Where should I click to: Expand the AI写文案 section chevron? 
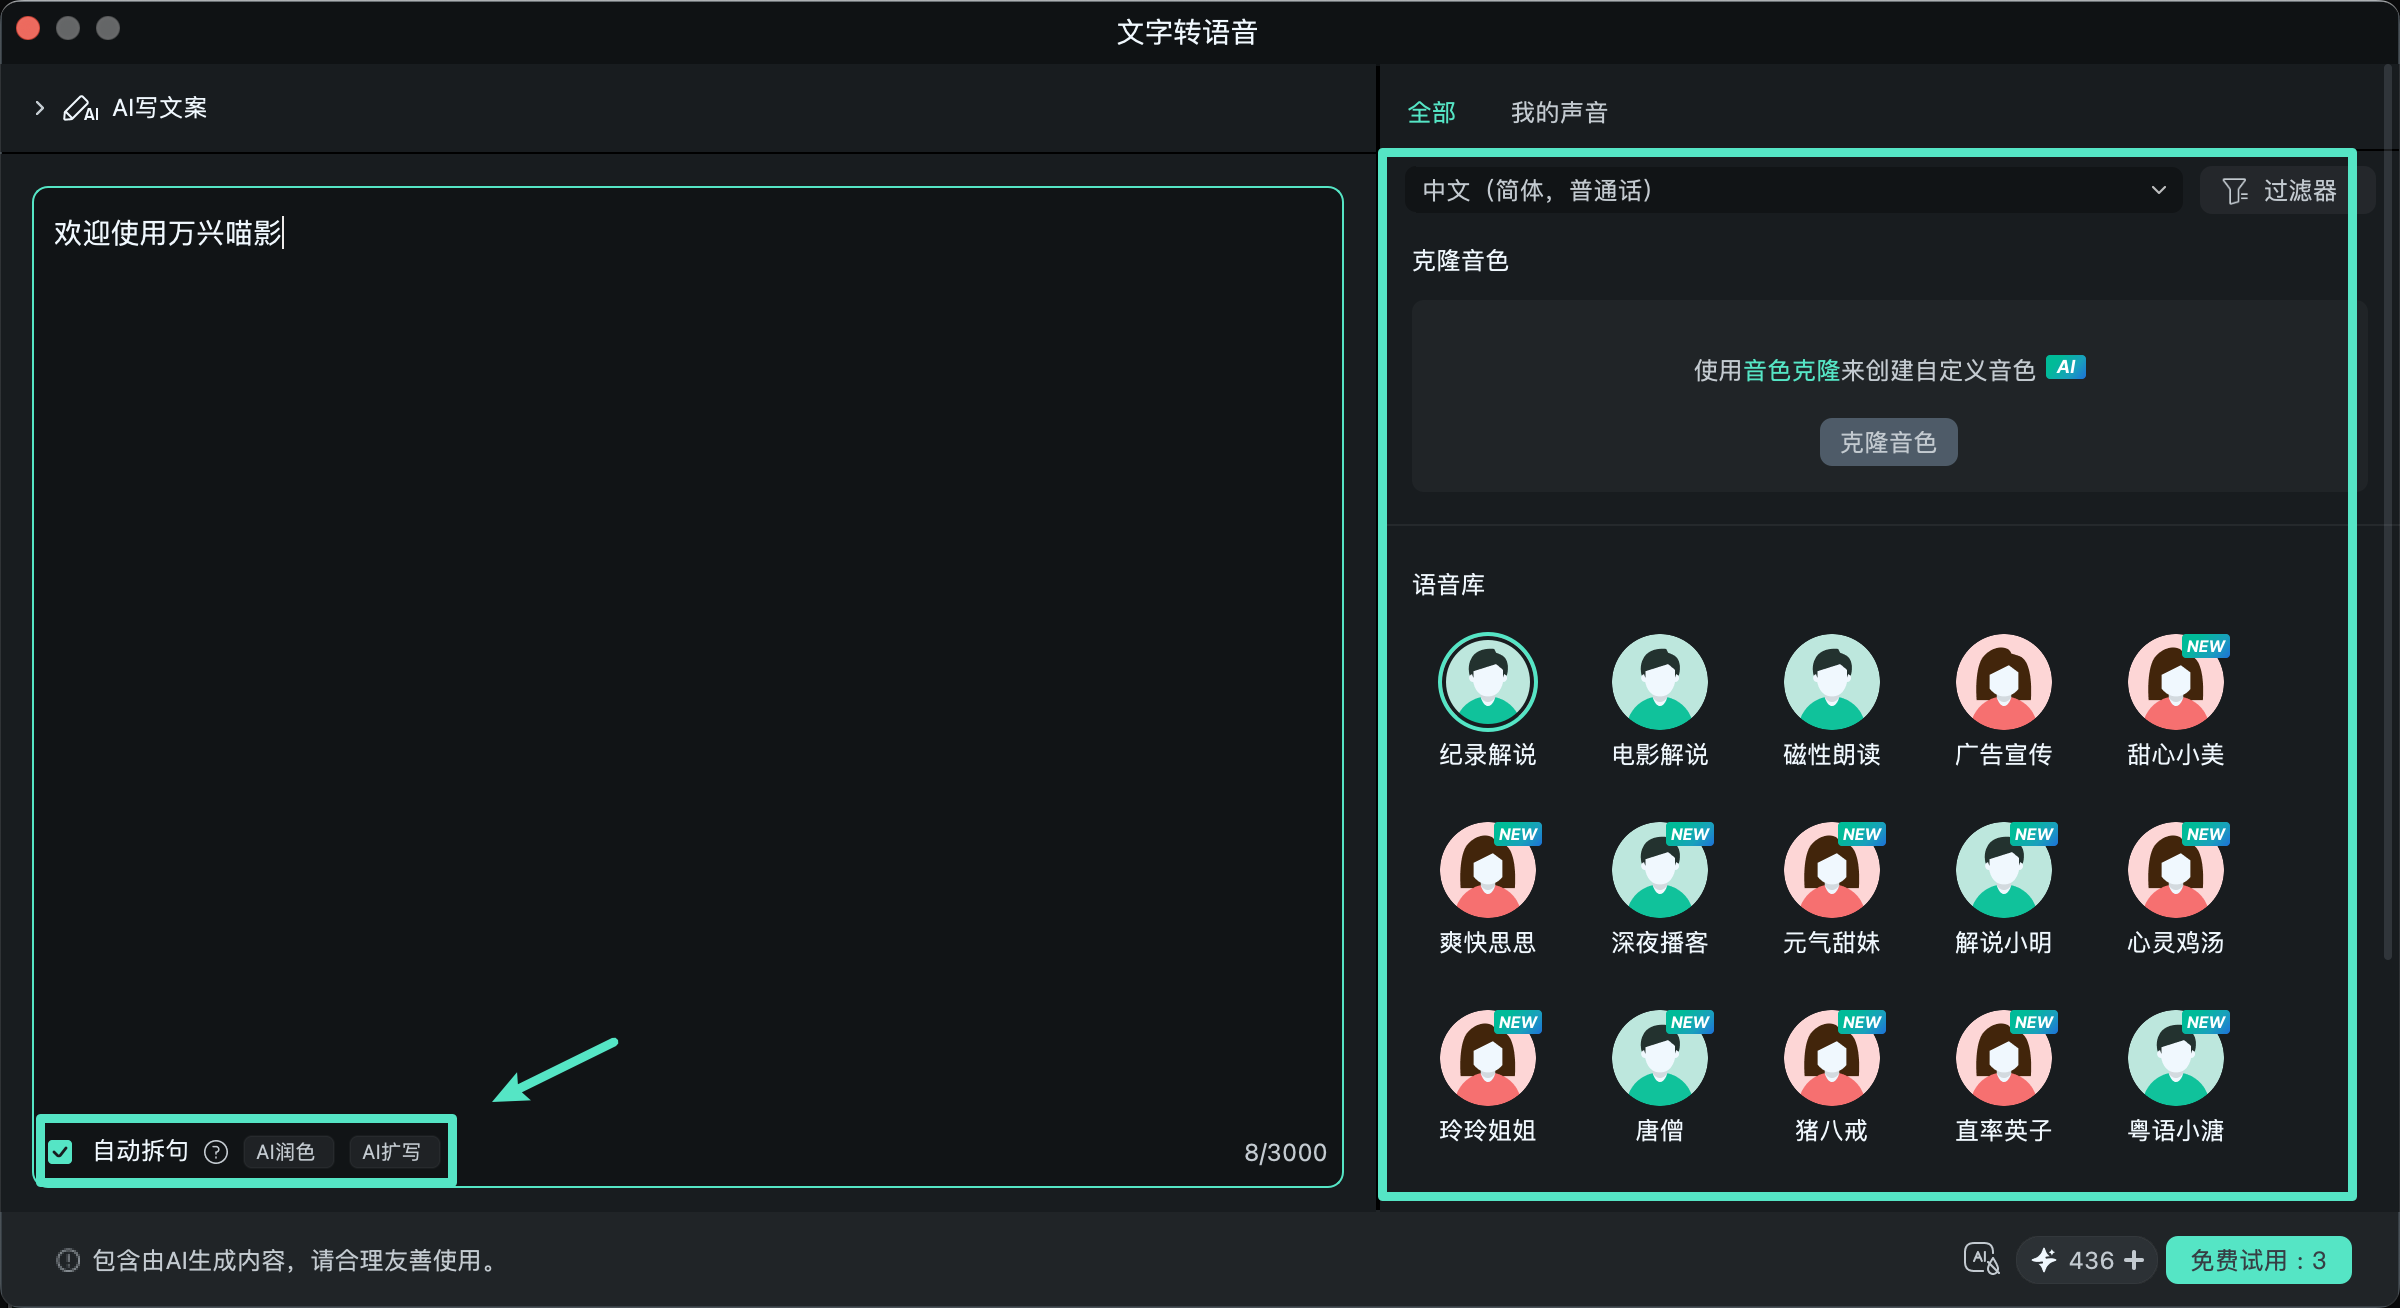(x=40, y=108)
